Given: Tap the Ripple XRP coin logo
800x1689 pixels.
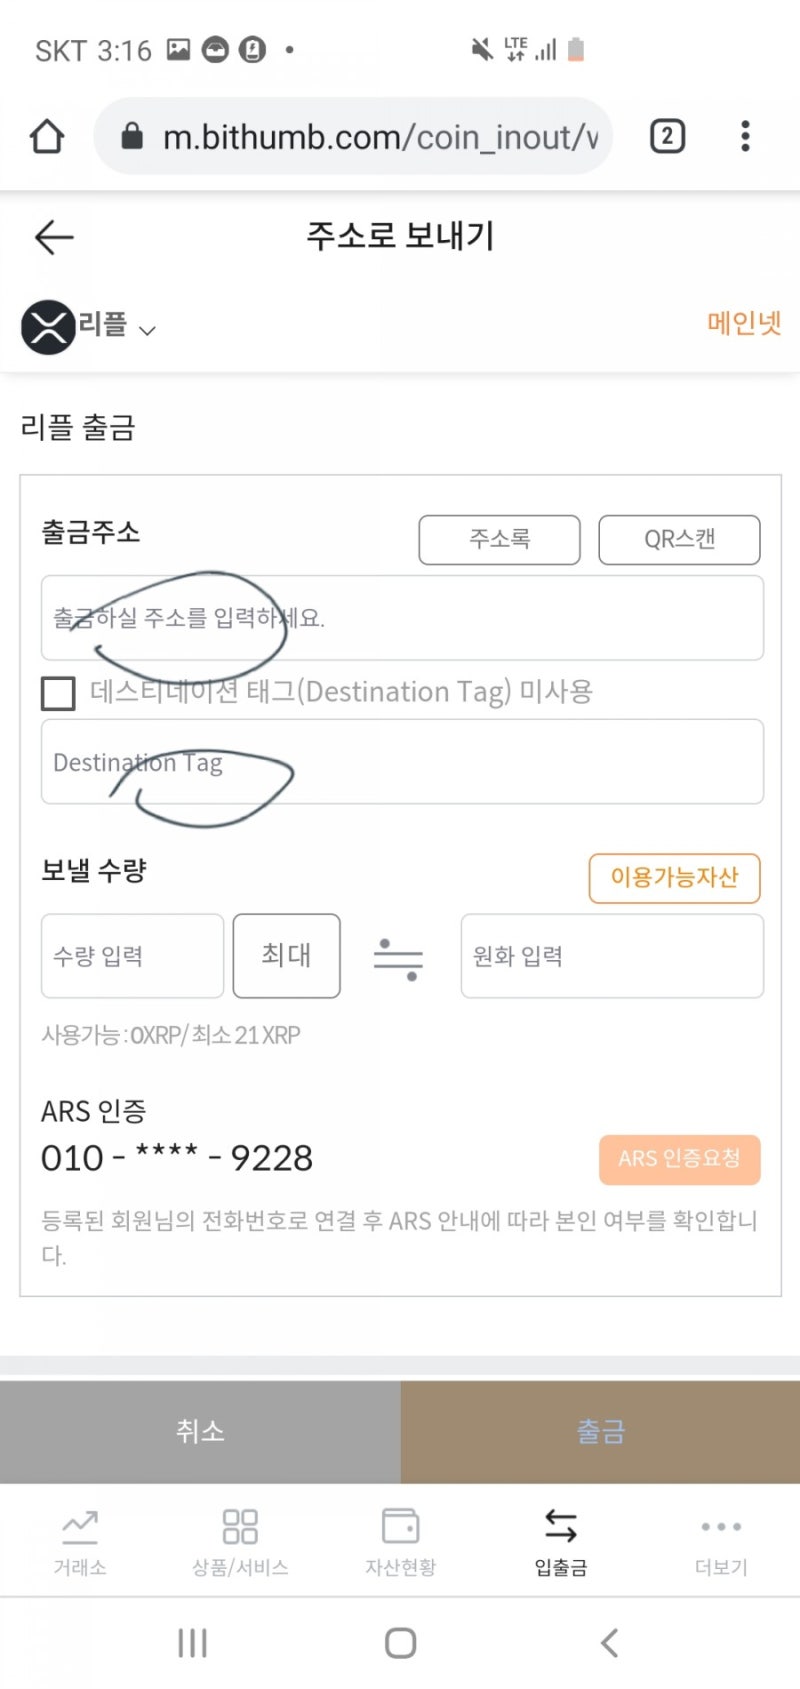Looking at the screenshot, I should tap(49, 327).
